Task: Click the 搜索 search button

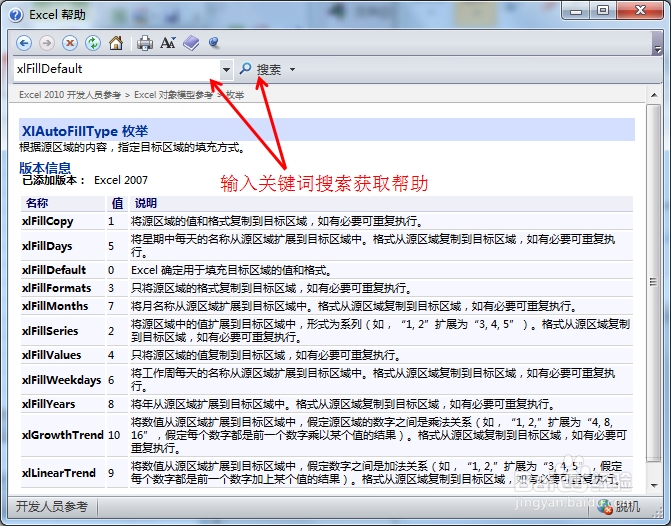Action: click(269, 69)
